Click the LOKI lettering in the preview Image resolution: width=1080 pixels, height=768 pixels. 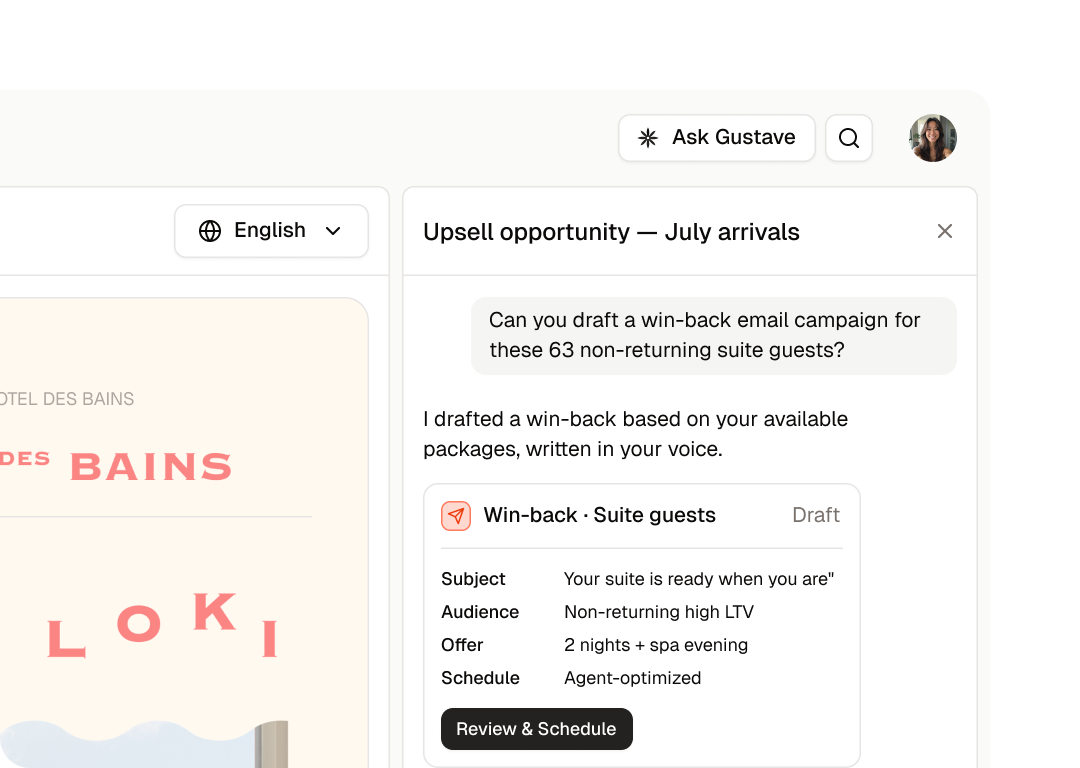(x=163, y=624)
